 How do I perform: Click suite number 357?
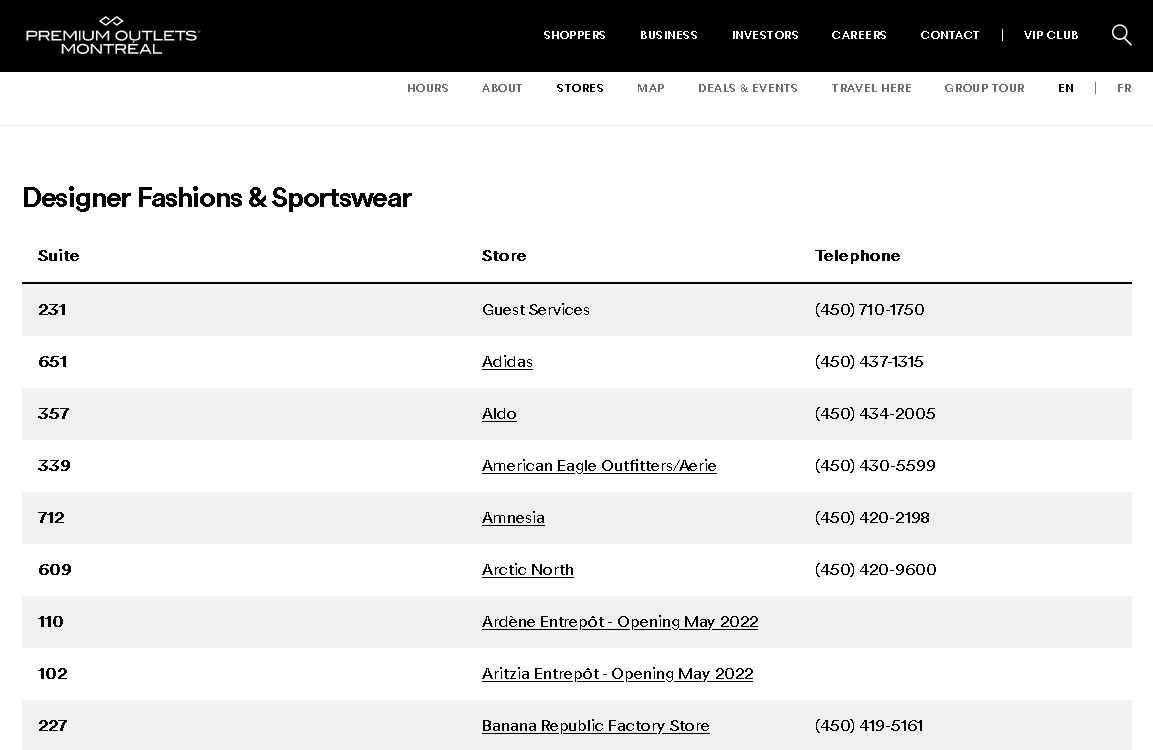click(x=54, y=414)
